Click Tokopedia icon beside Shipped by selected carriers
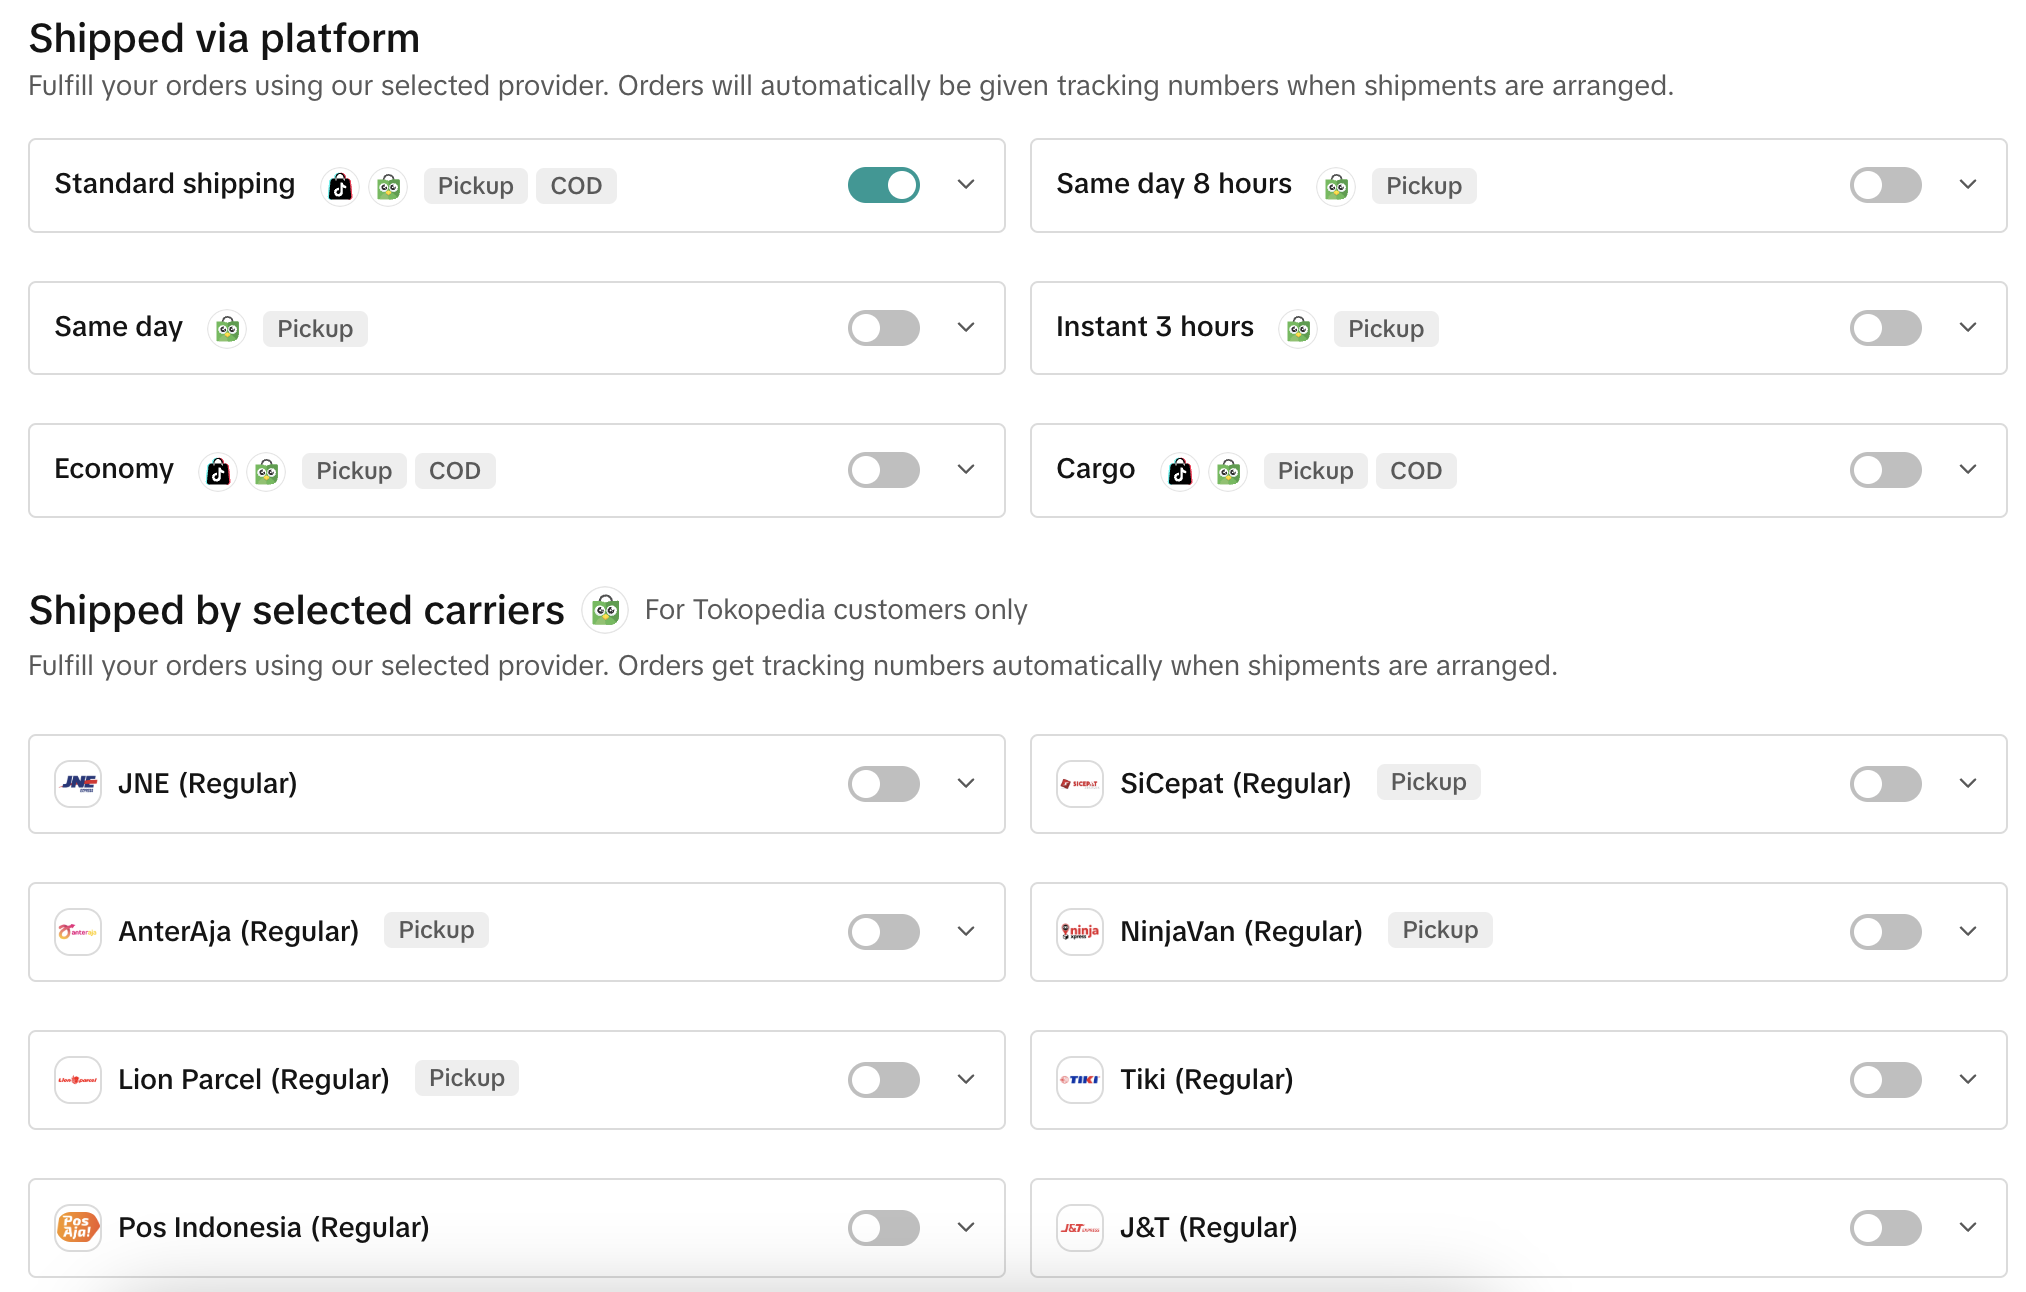The width and height of the screenshot is (2026, 1292). click(x=605, y=610)
